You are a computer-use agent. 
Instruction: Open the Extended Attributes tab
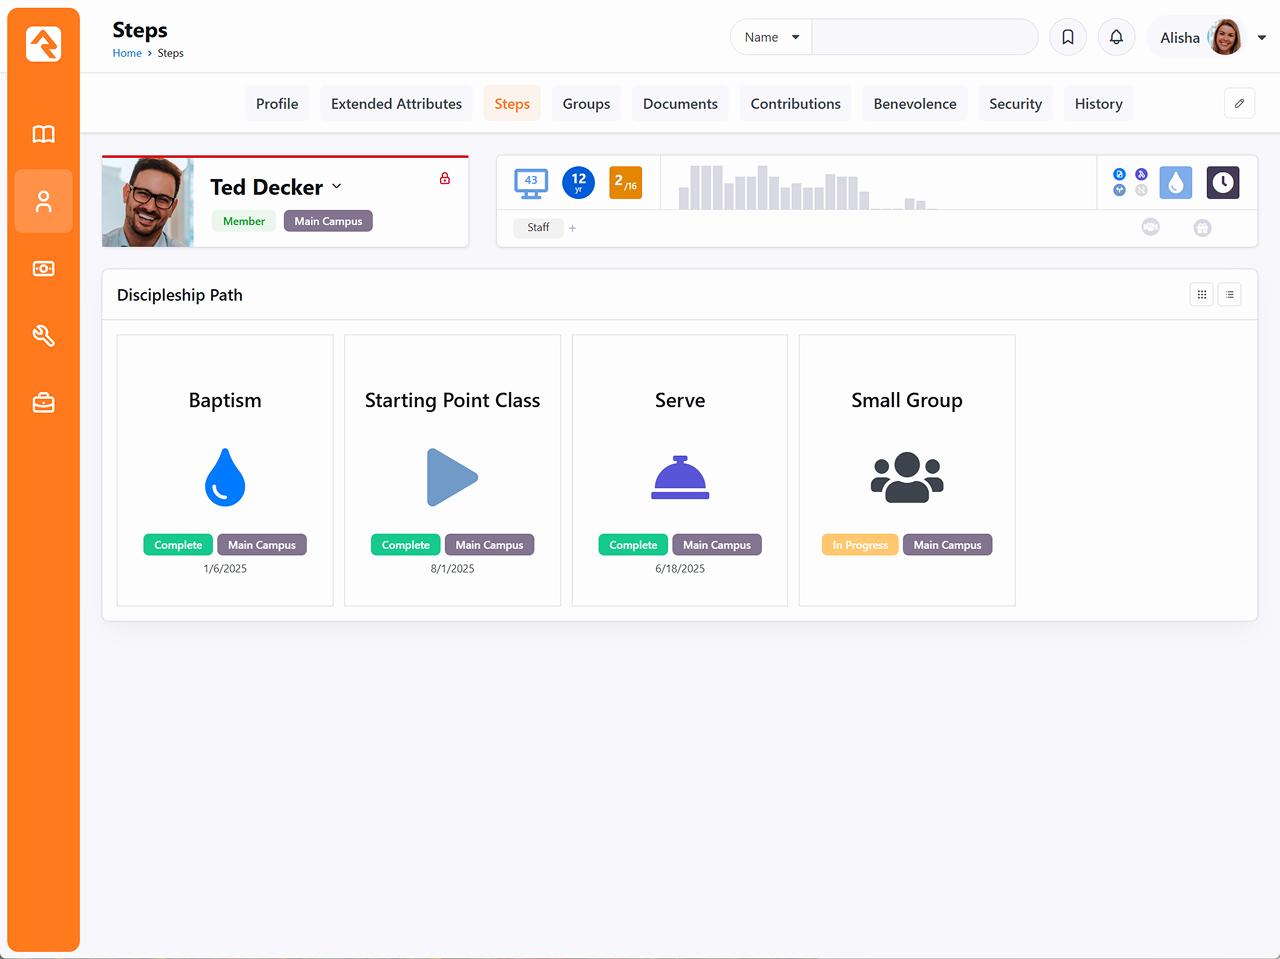[x=396, y=104]
